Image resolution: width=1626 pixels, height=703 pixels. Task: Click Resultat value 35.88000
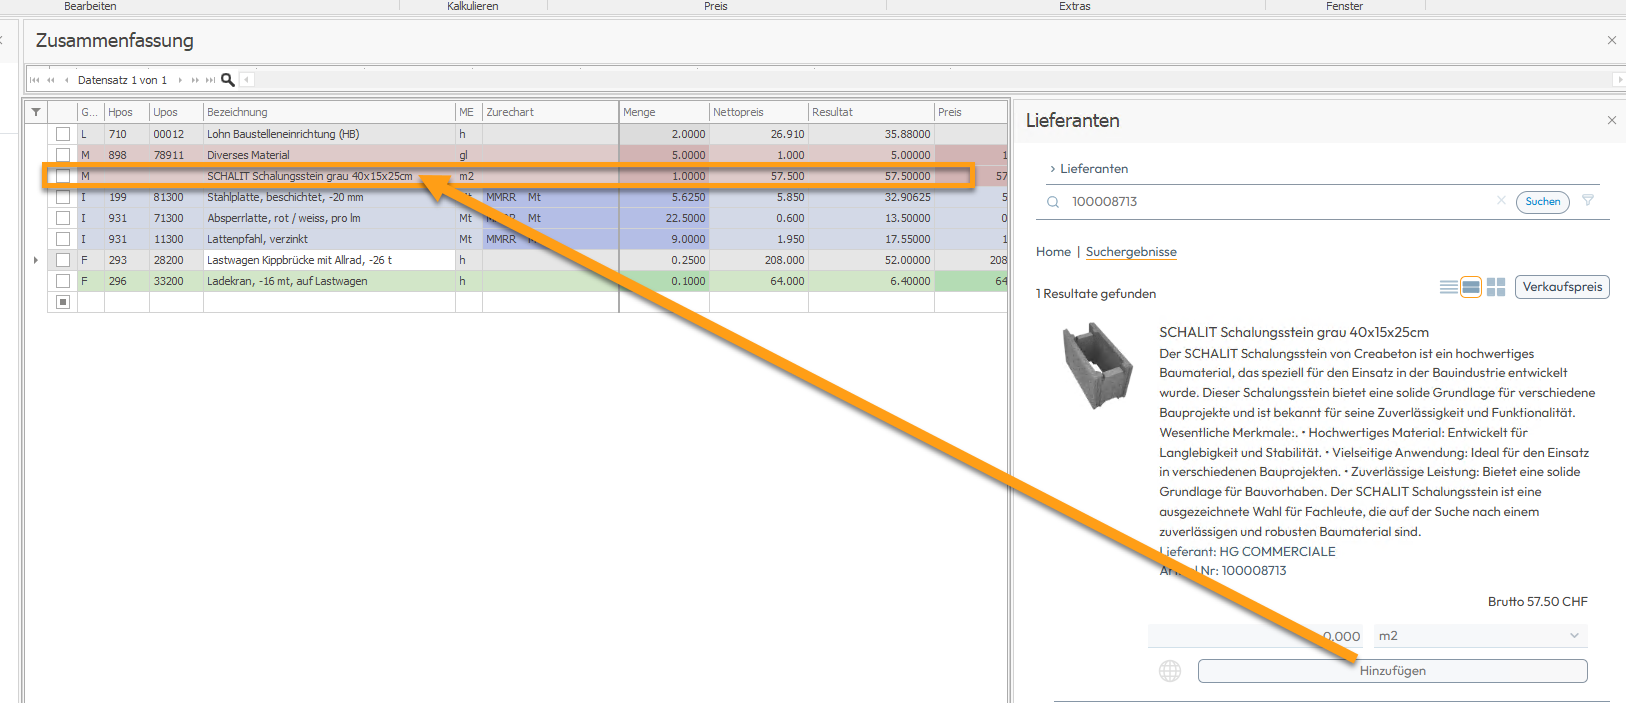[870, 134]
